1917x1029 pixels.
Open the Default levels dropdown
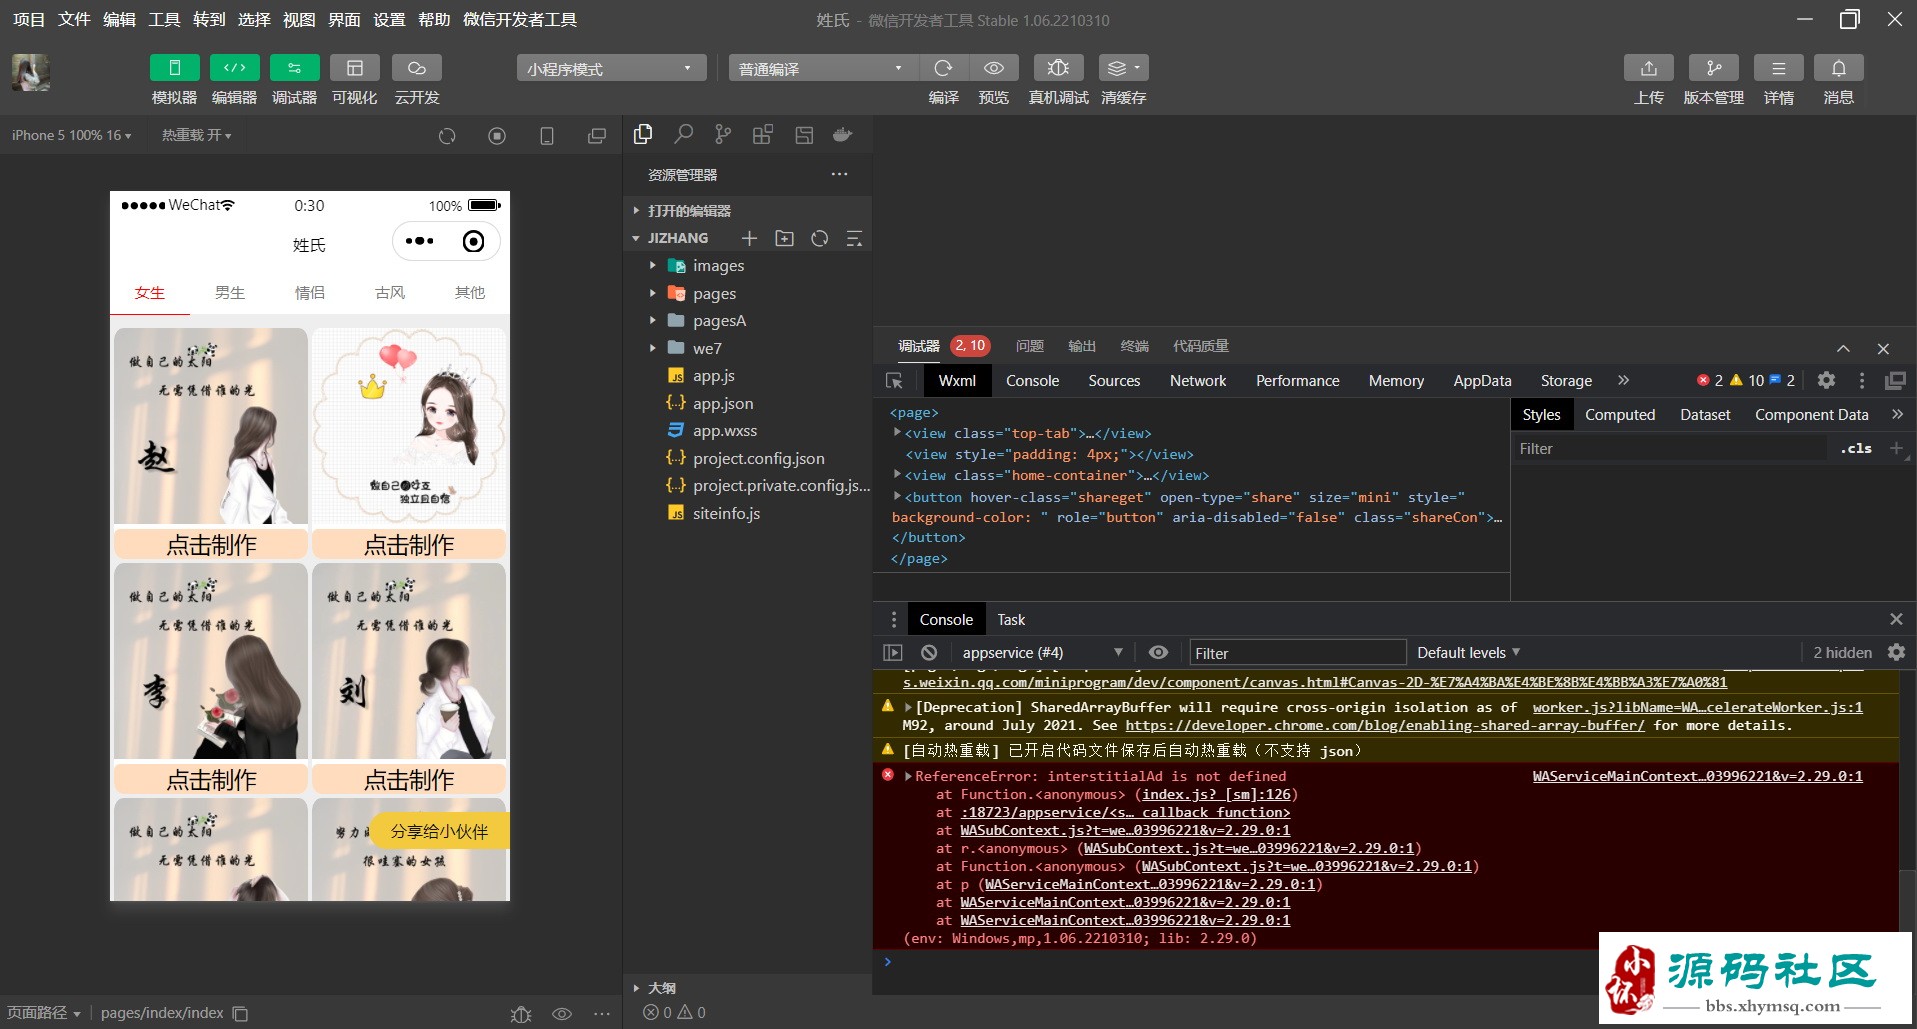coord(1468,653)
